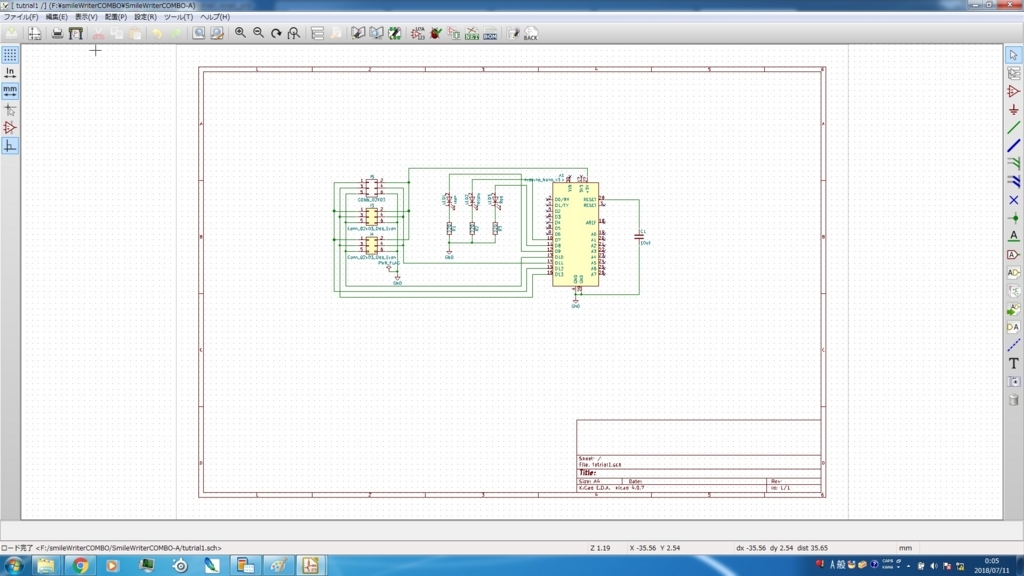
Task: Open the ツール(T) menu
Action: click(x=178, y=17)
